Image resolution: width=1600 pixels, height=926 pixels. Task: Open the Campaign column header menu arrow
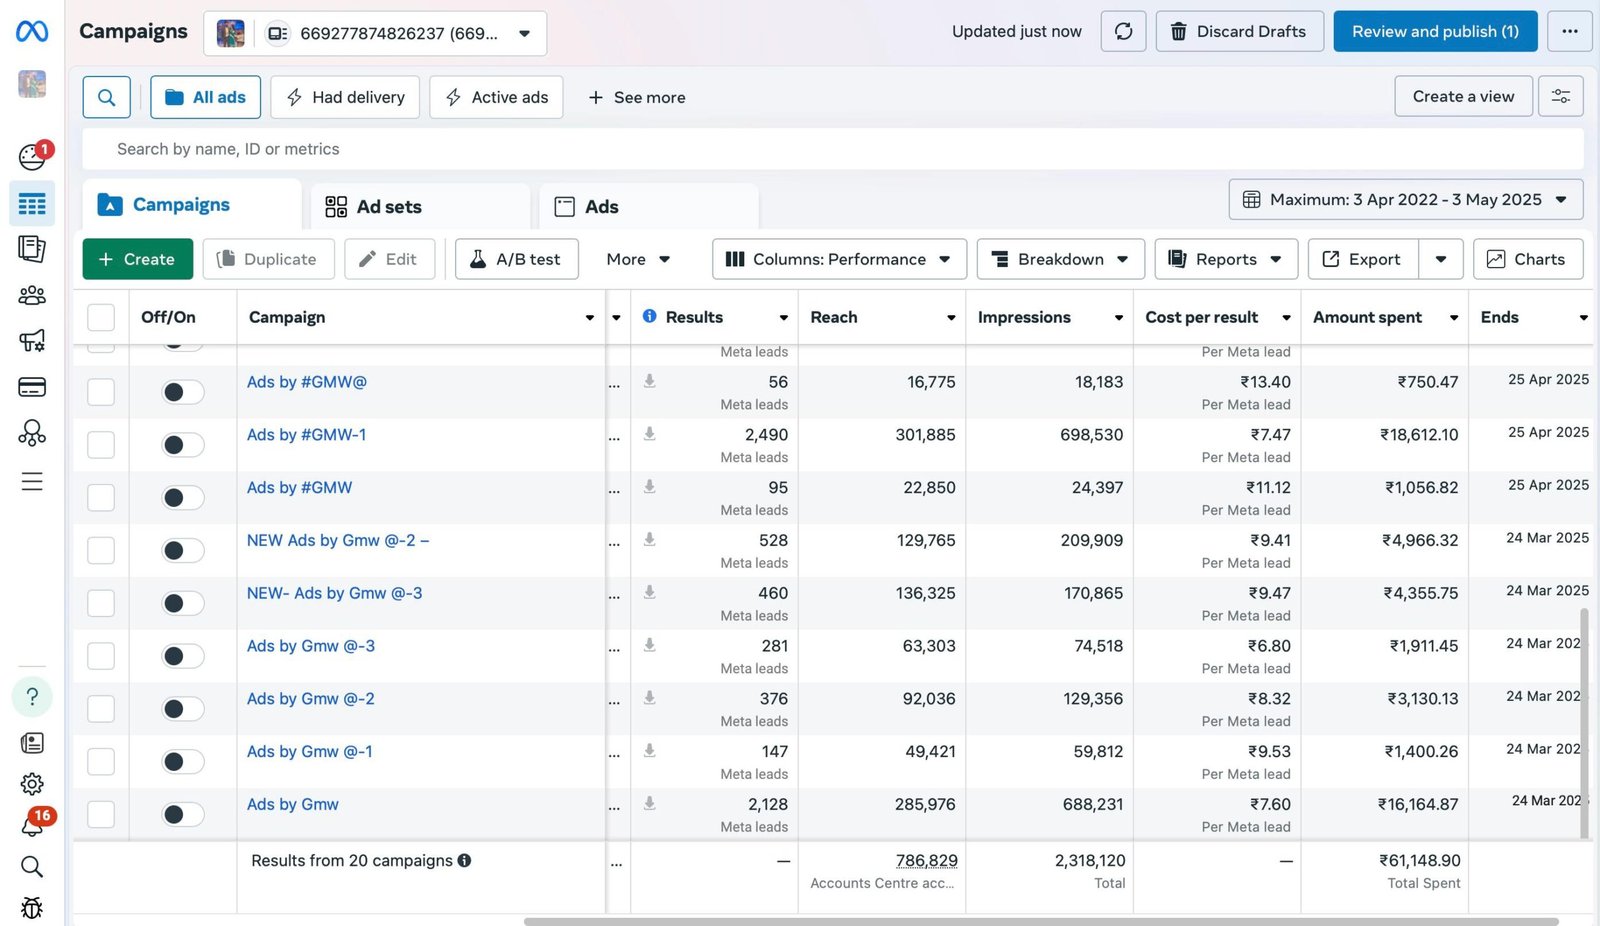click(589, 317)
